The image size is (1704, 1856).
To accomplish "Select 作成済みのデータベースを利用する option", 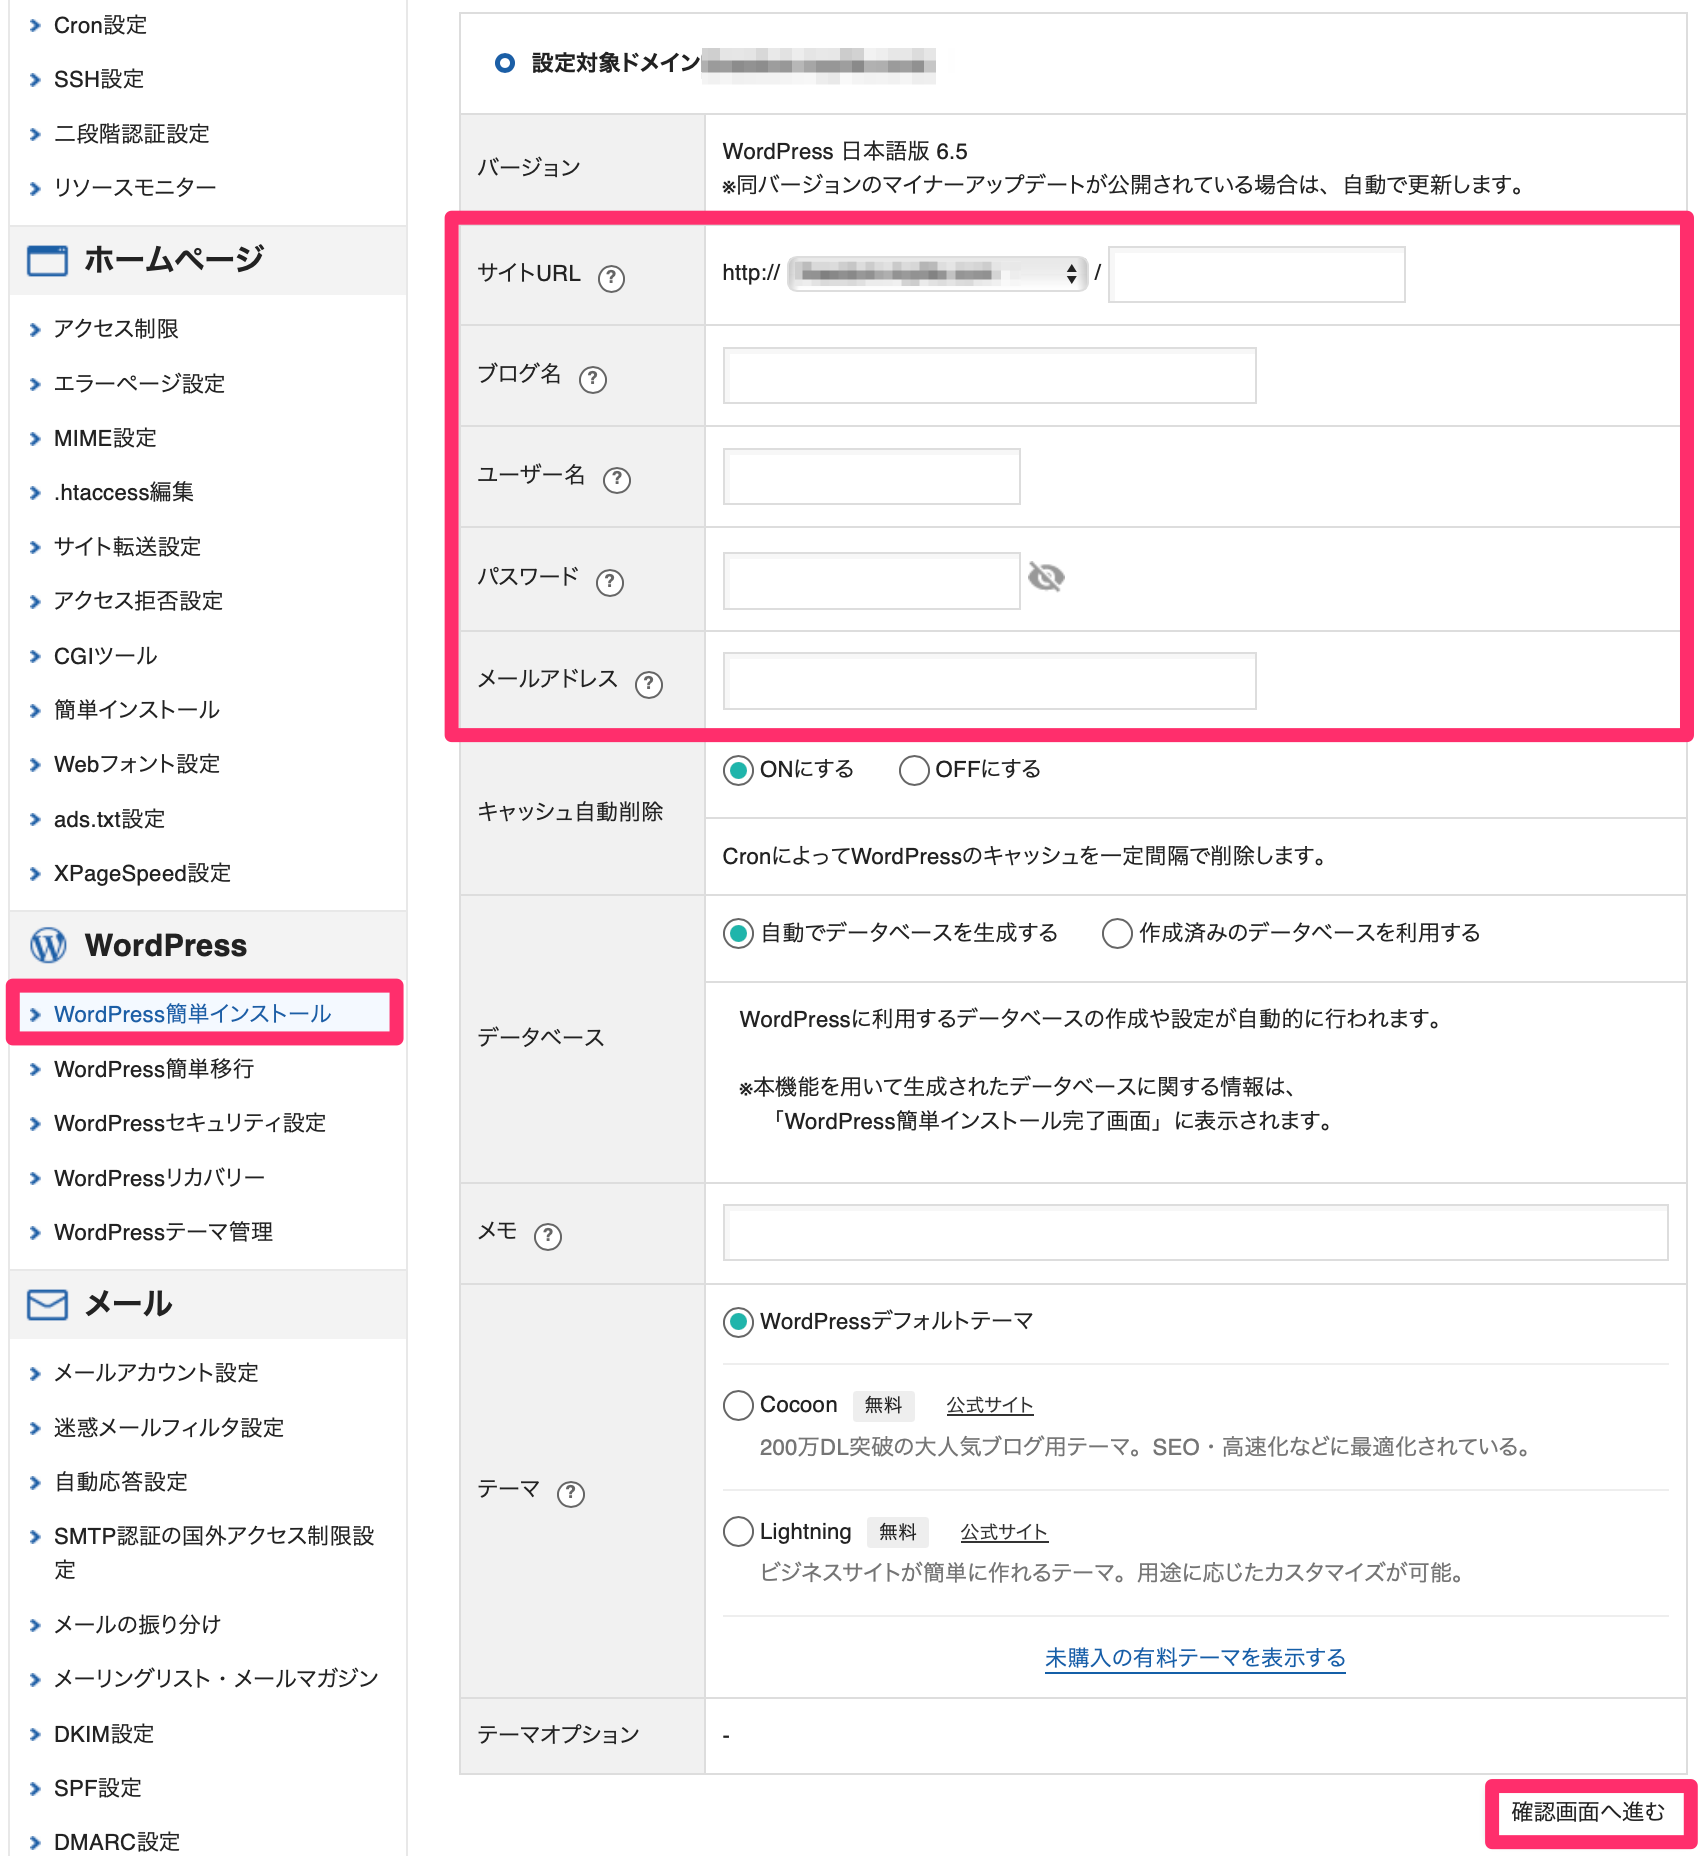I will tap(1117, 934).
